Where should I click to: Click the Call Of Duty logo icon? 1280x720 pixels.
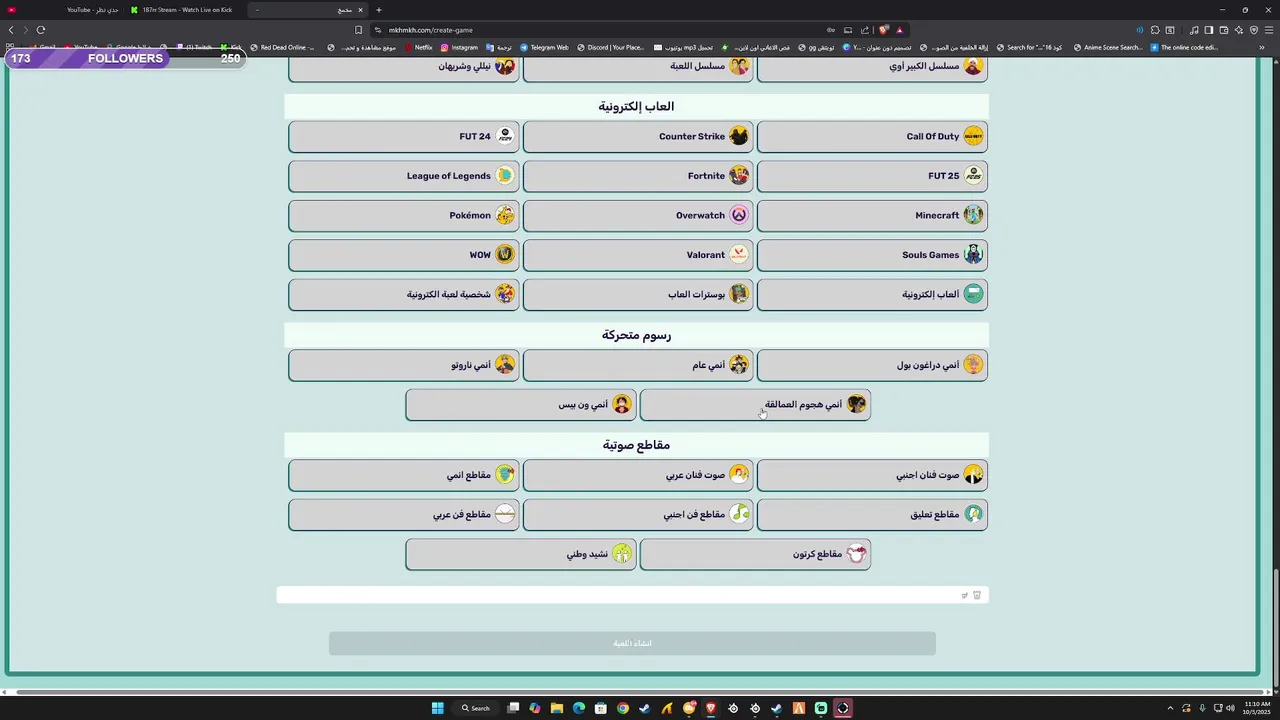tap(973, 137)
